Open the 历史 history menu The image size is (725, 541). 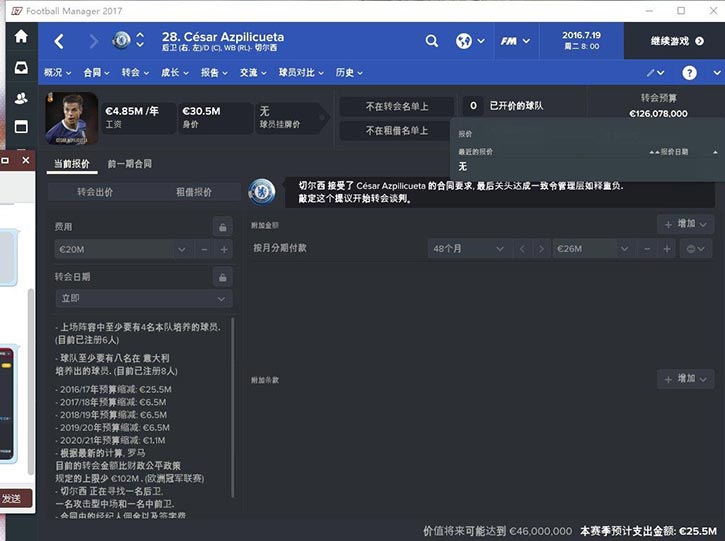(x=349, y=73)
